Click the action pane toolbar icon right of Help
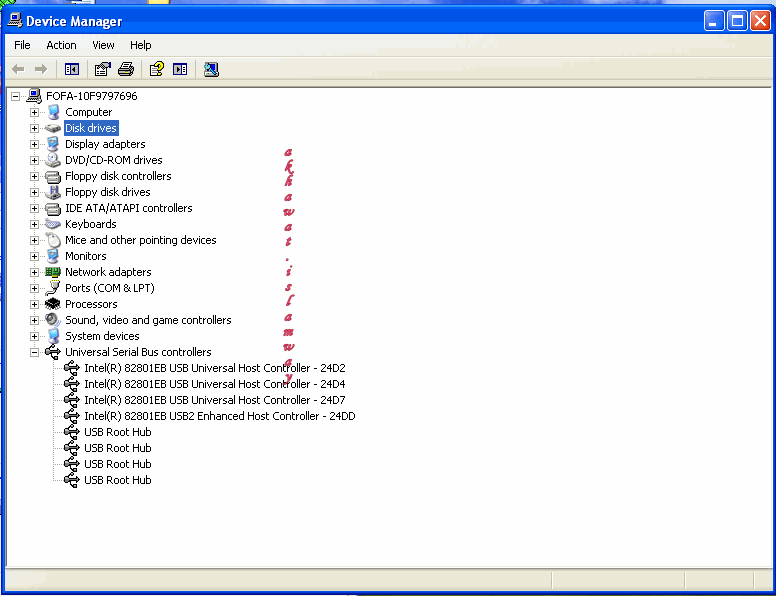 pos(180,69)
